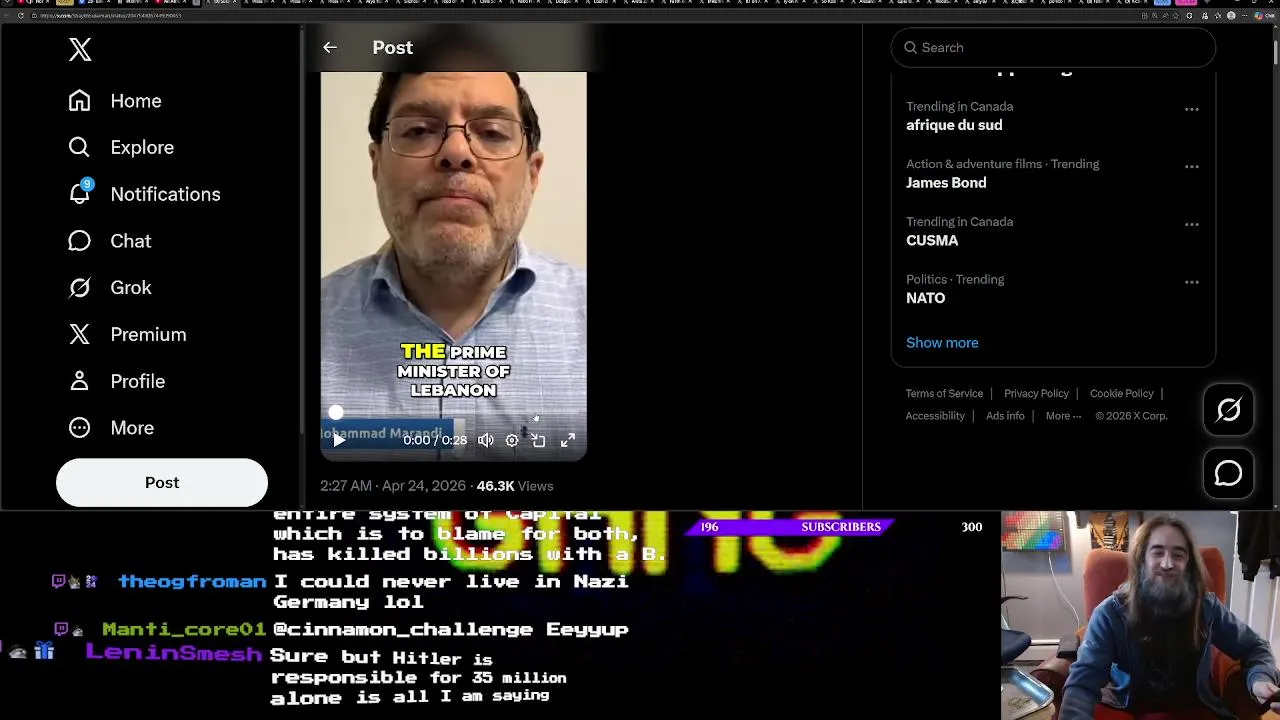Open Chat in the sidebar

tap(110, 241)
